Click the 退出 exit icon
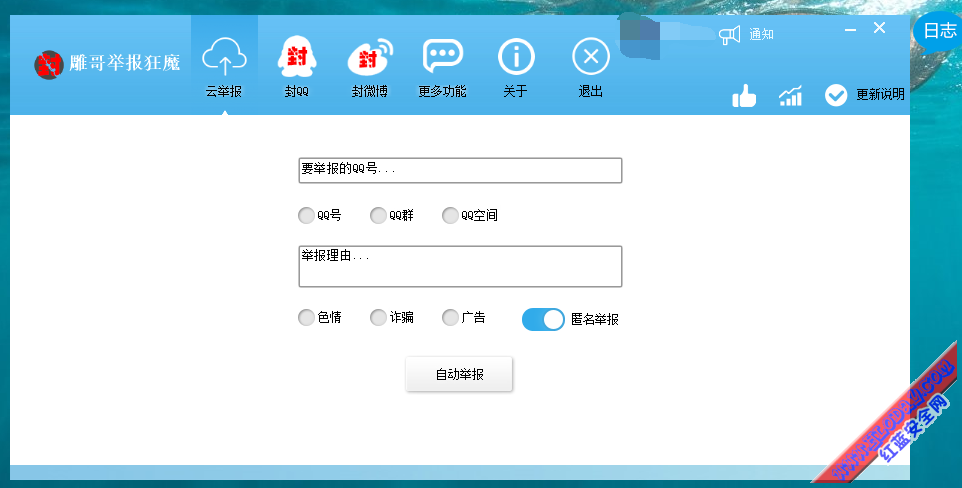This screenshot has width=962, height=488. click(590, 56)
